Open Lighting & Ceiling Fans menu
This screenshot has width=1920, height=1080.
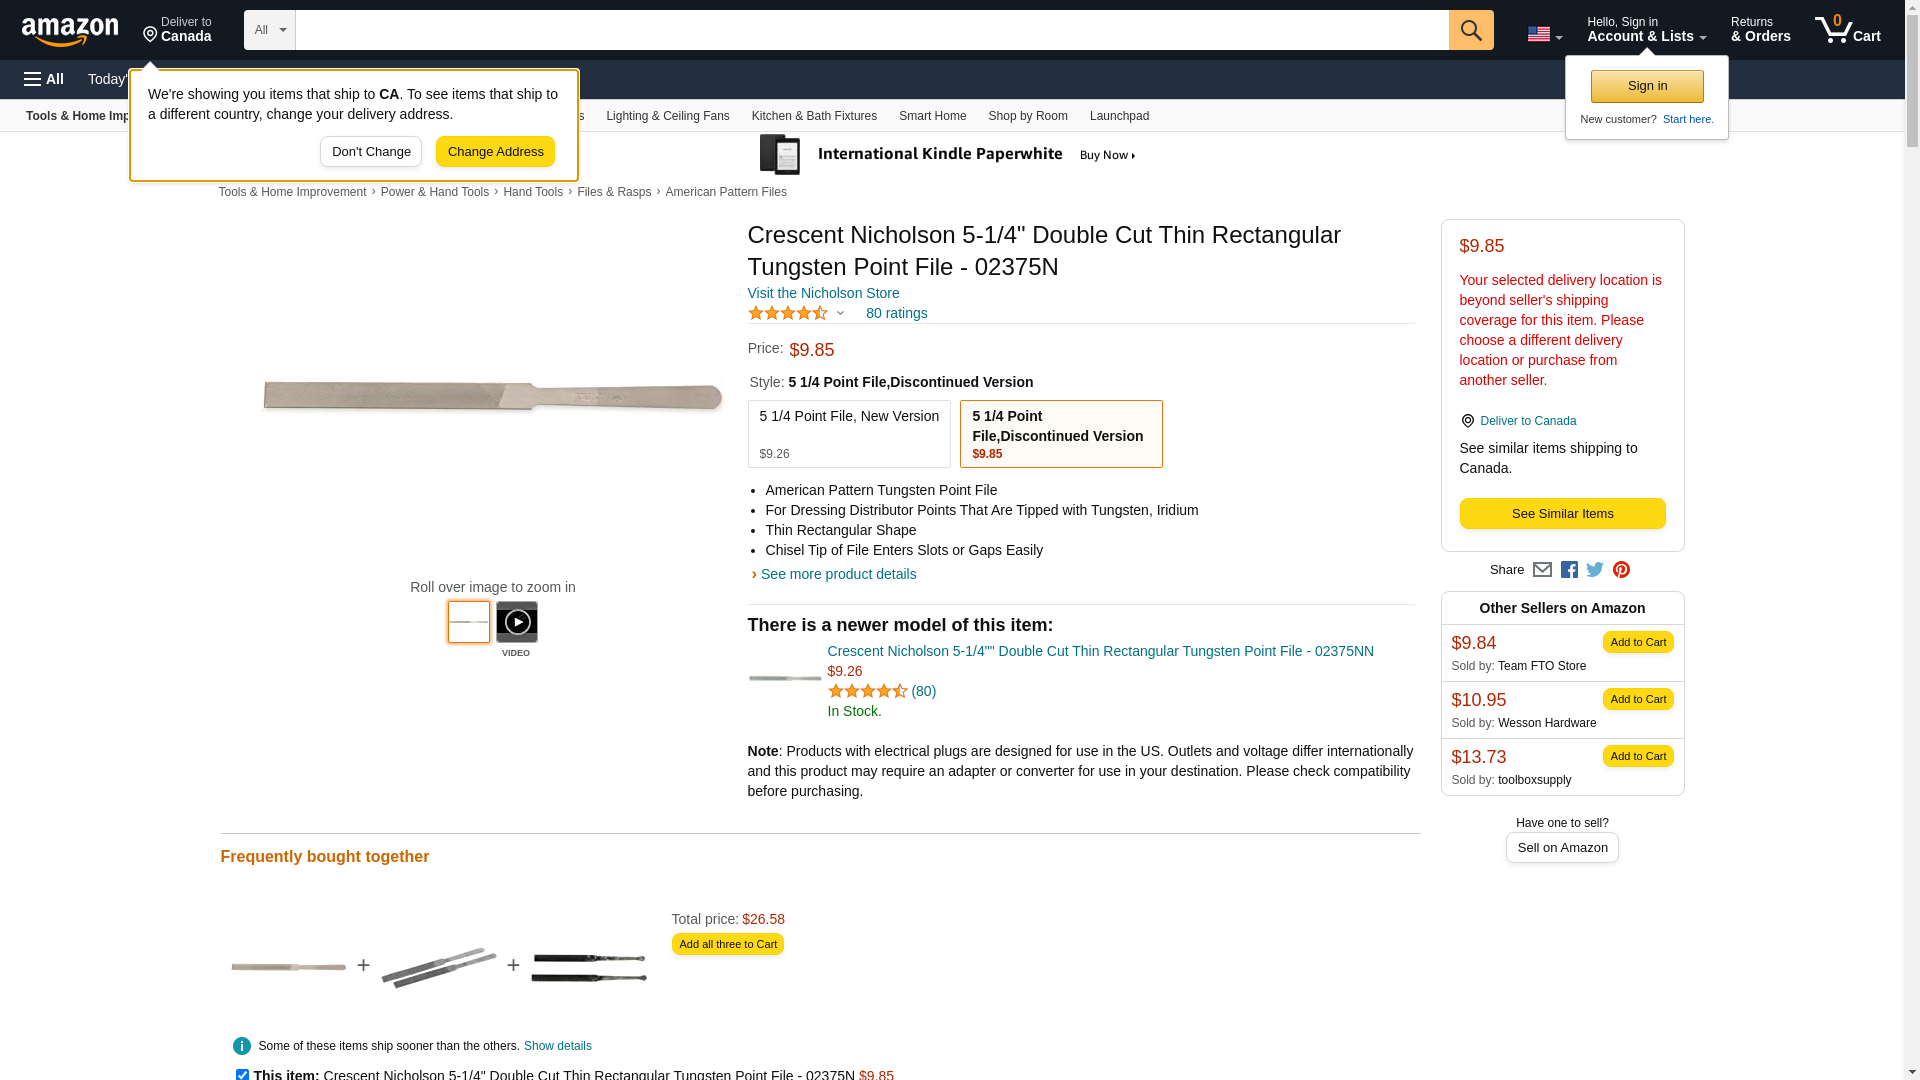667,116
